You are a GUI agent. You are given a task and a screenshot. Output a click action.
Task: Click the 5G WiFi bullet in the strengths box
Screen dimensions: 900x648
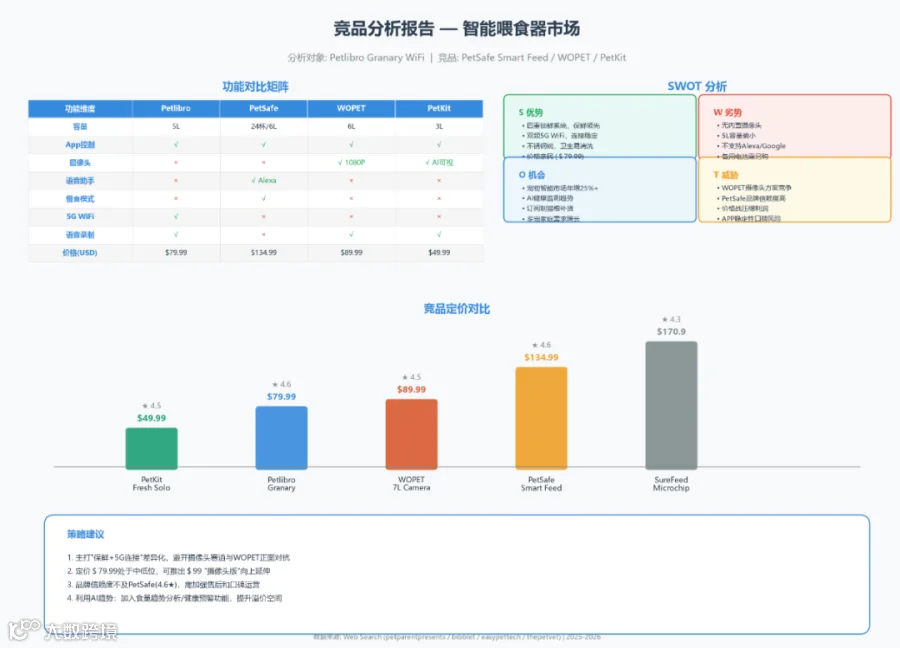click(560, 135)
